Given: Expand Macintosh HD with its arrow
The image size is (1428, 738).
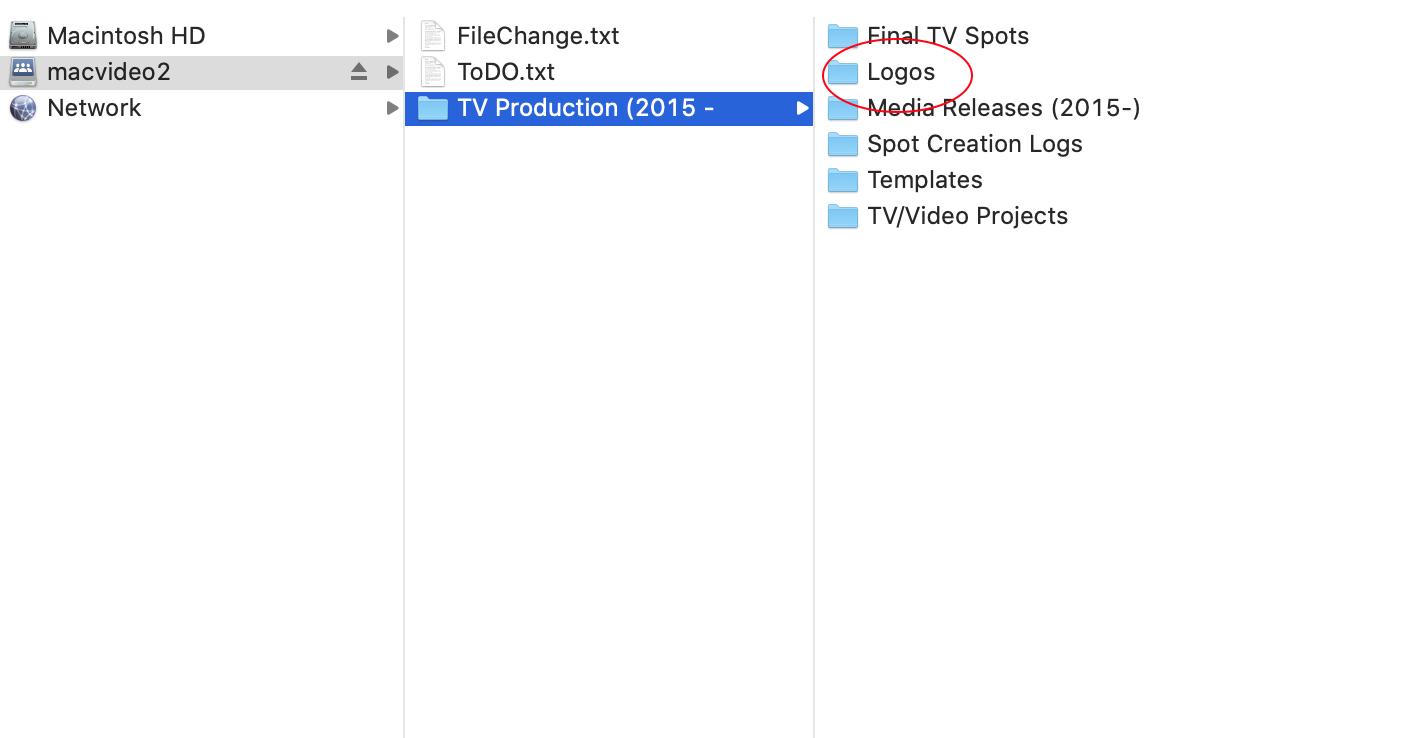Looking at the screenshot, I should click(392, 36).
